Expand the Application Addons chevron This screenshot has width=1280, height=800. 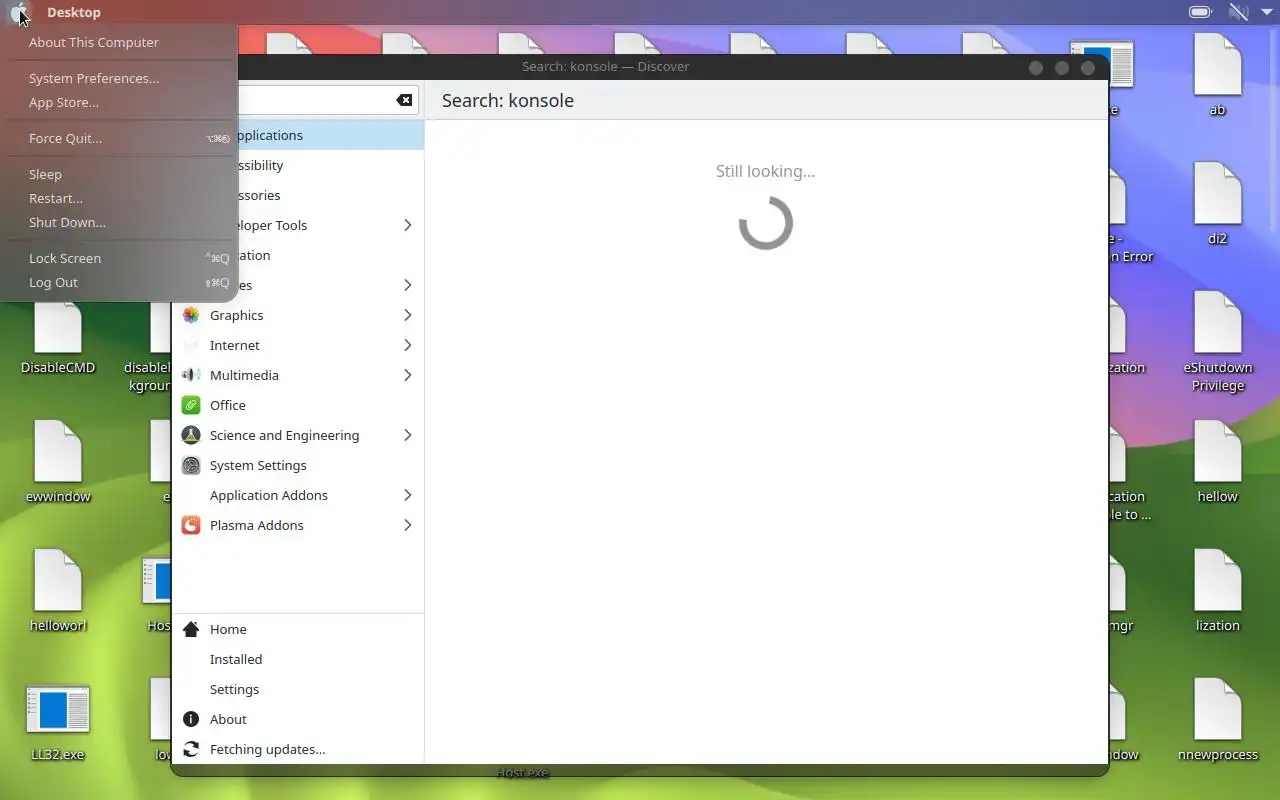point(408,495)
